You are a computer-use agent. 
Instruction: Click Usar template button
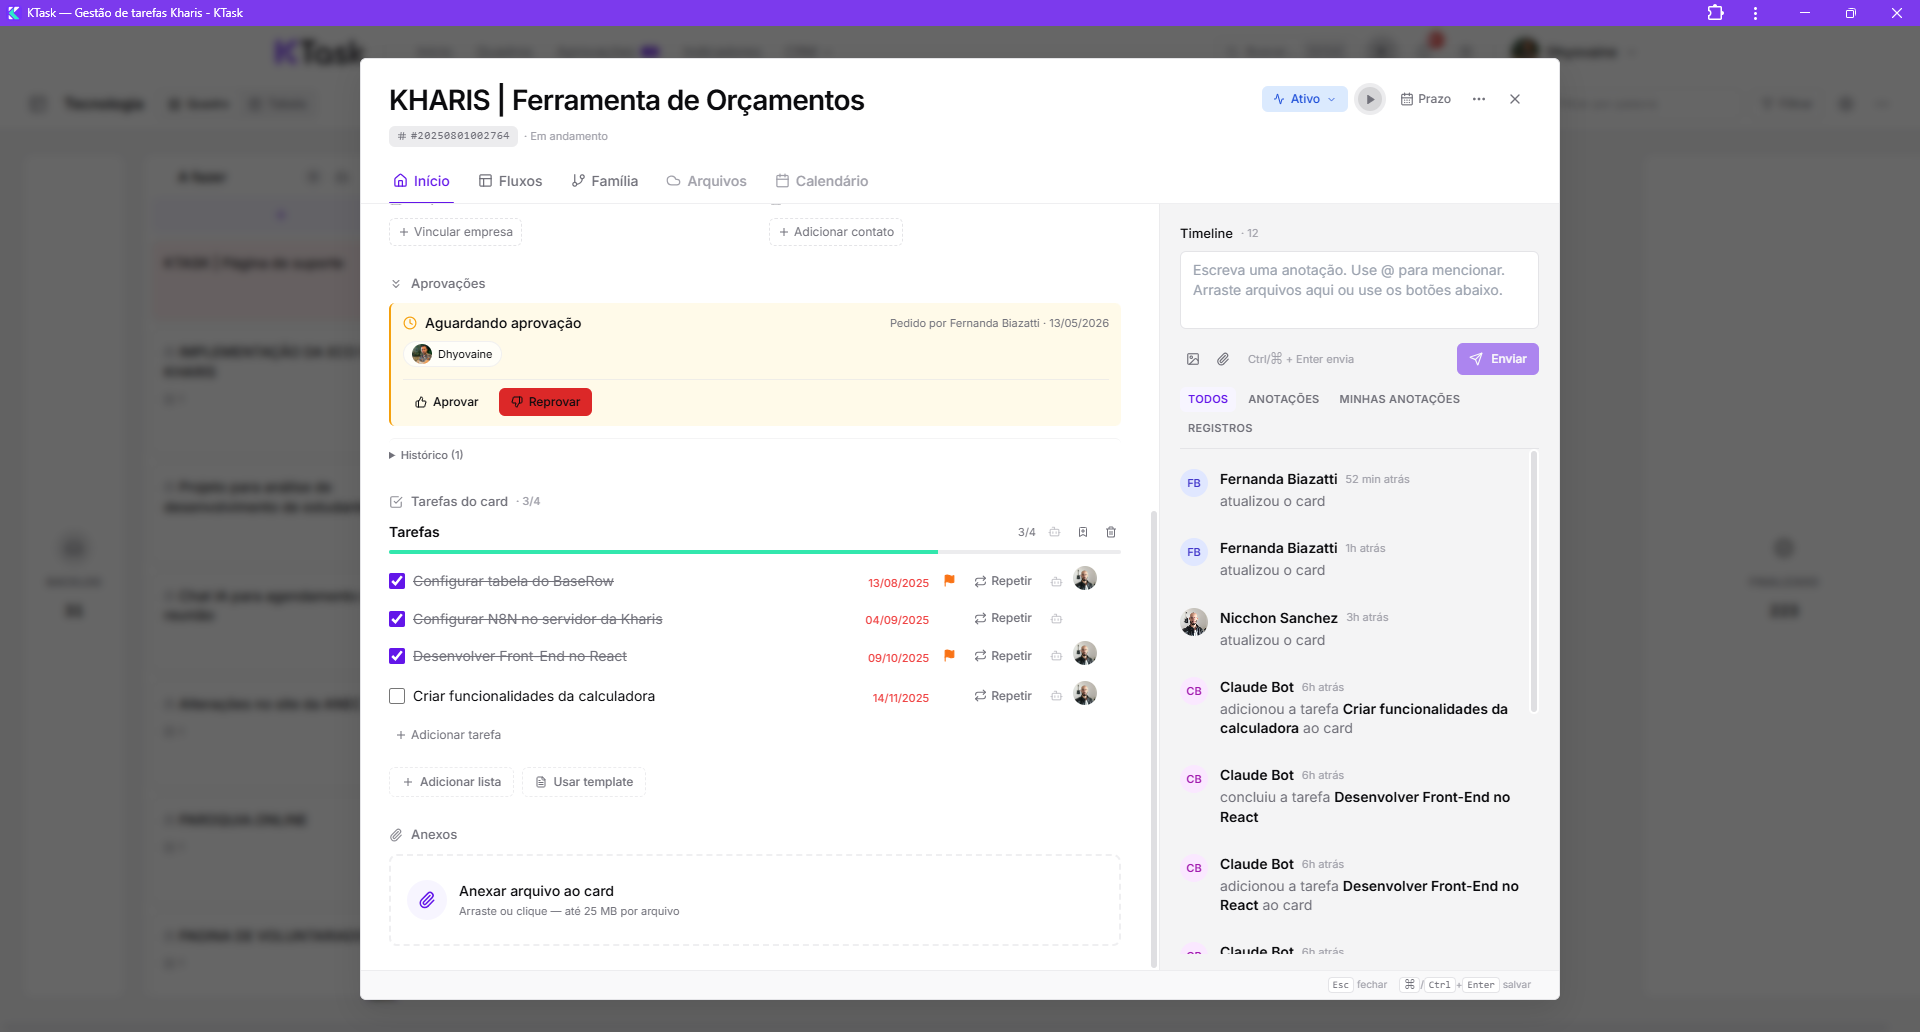(584, 782)
